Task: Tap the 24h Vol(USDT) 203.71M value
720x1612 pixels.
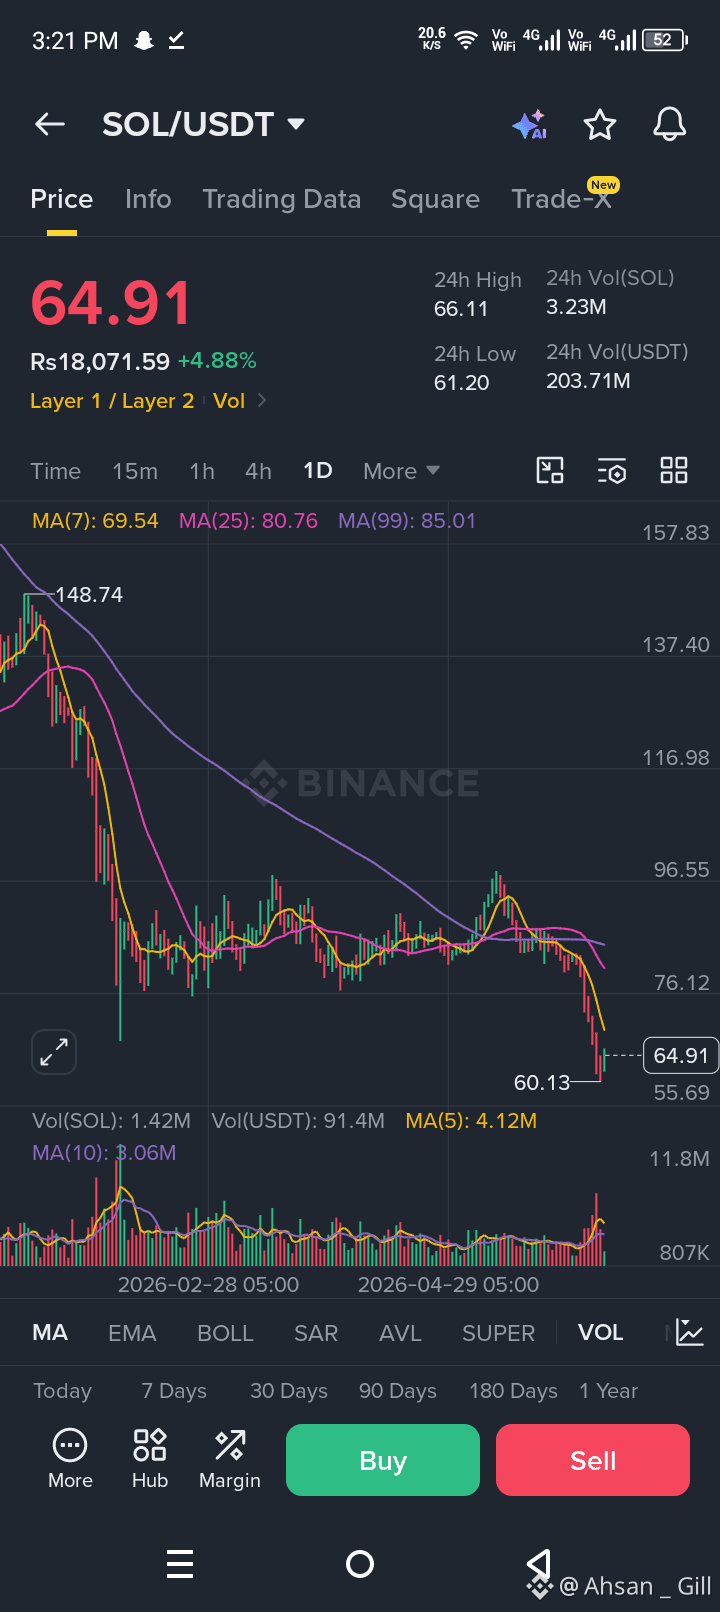Action: tap(588, 381)
